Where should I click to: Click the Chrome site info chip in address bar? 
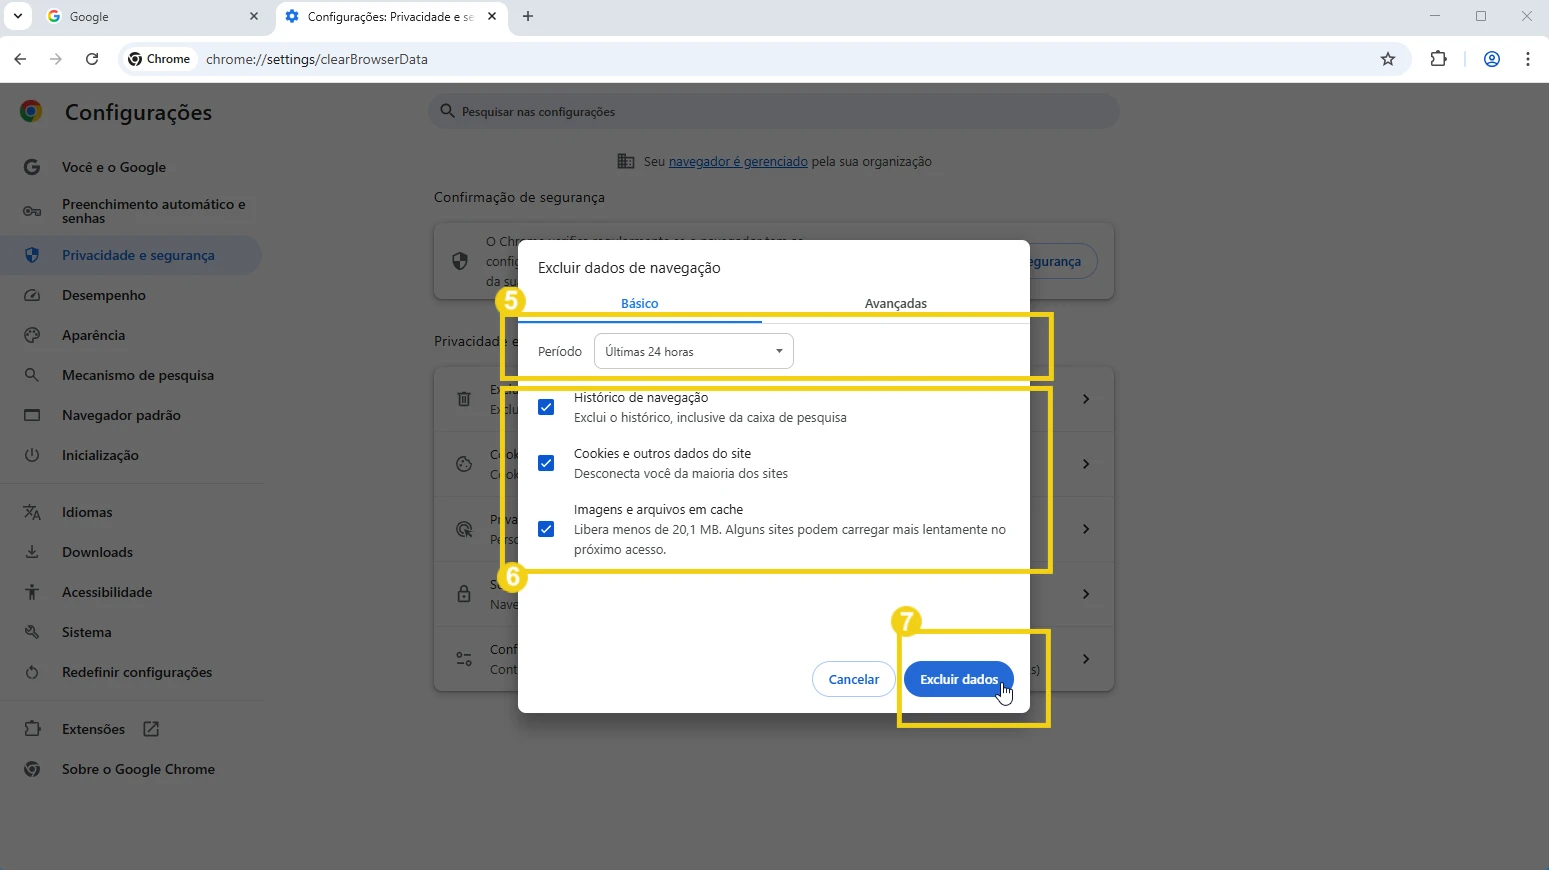click(160, 59)
